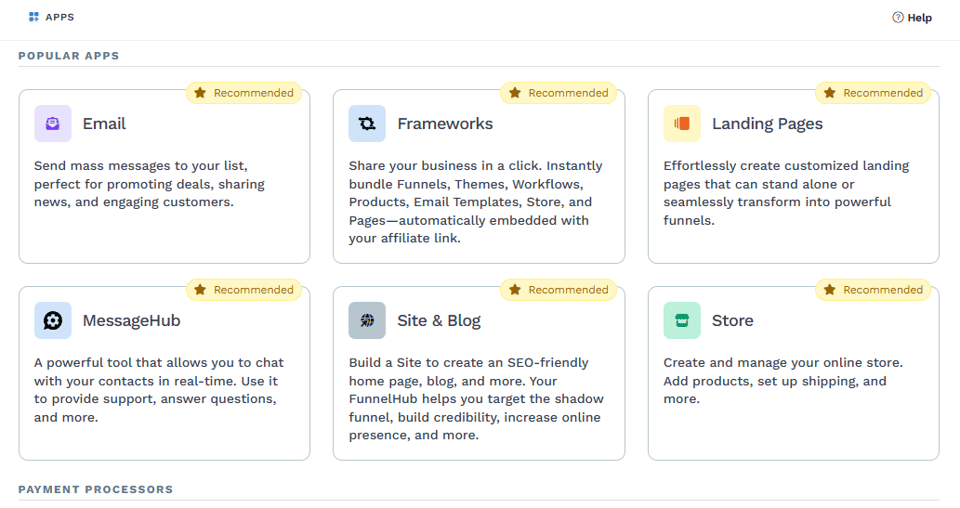Click the Store description 'Create and manage'
This screenshot has width=960, height=508.
783,381
